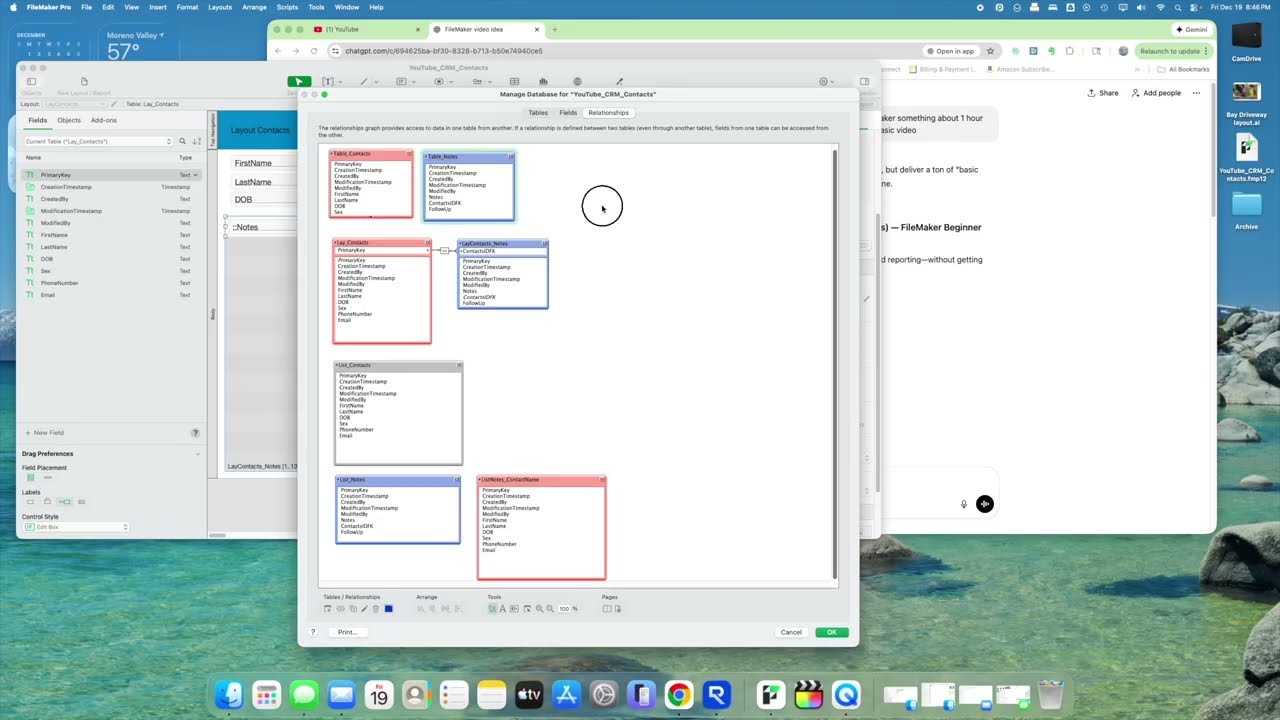Collapse the List_Contacts table occurrence

459,365
